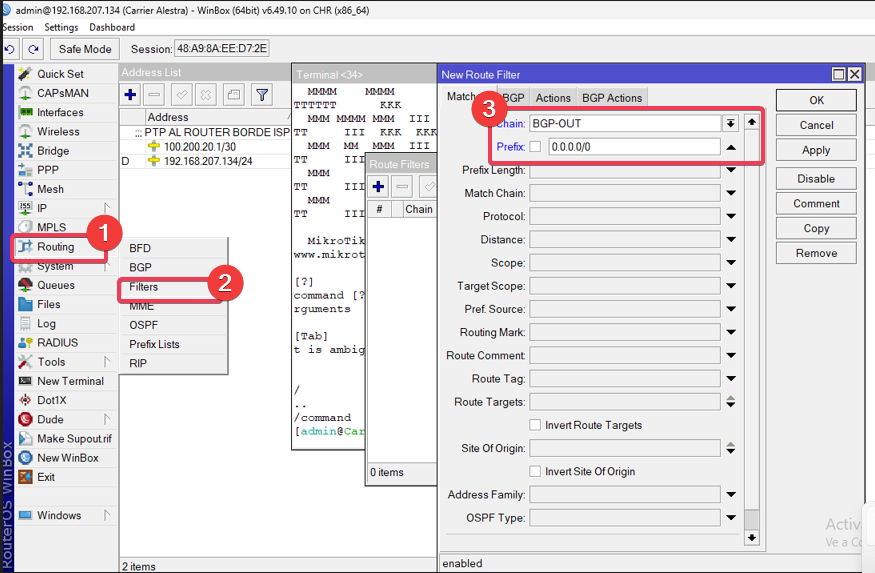Open New Terminal from sidebar

(70, 381)
